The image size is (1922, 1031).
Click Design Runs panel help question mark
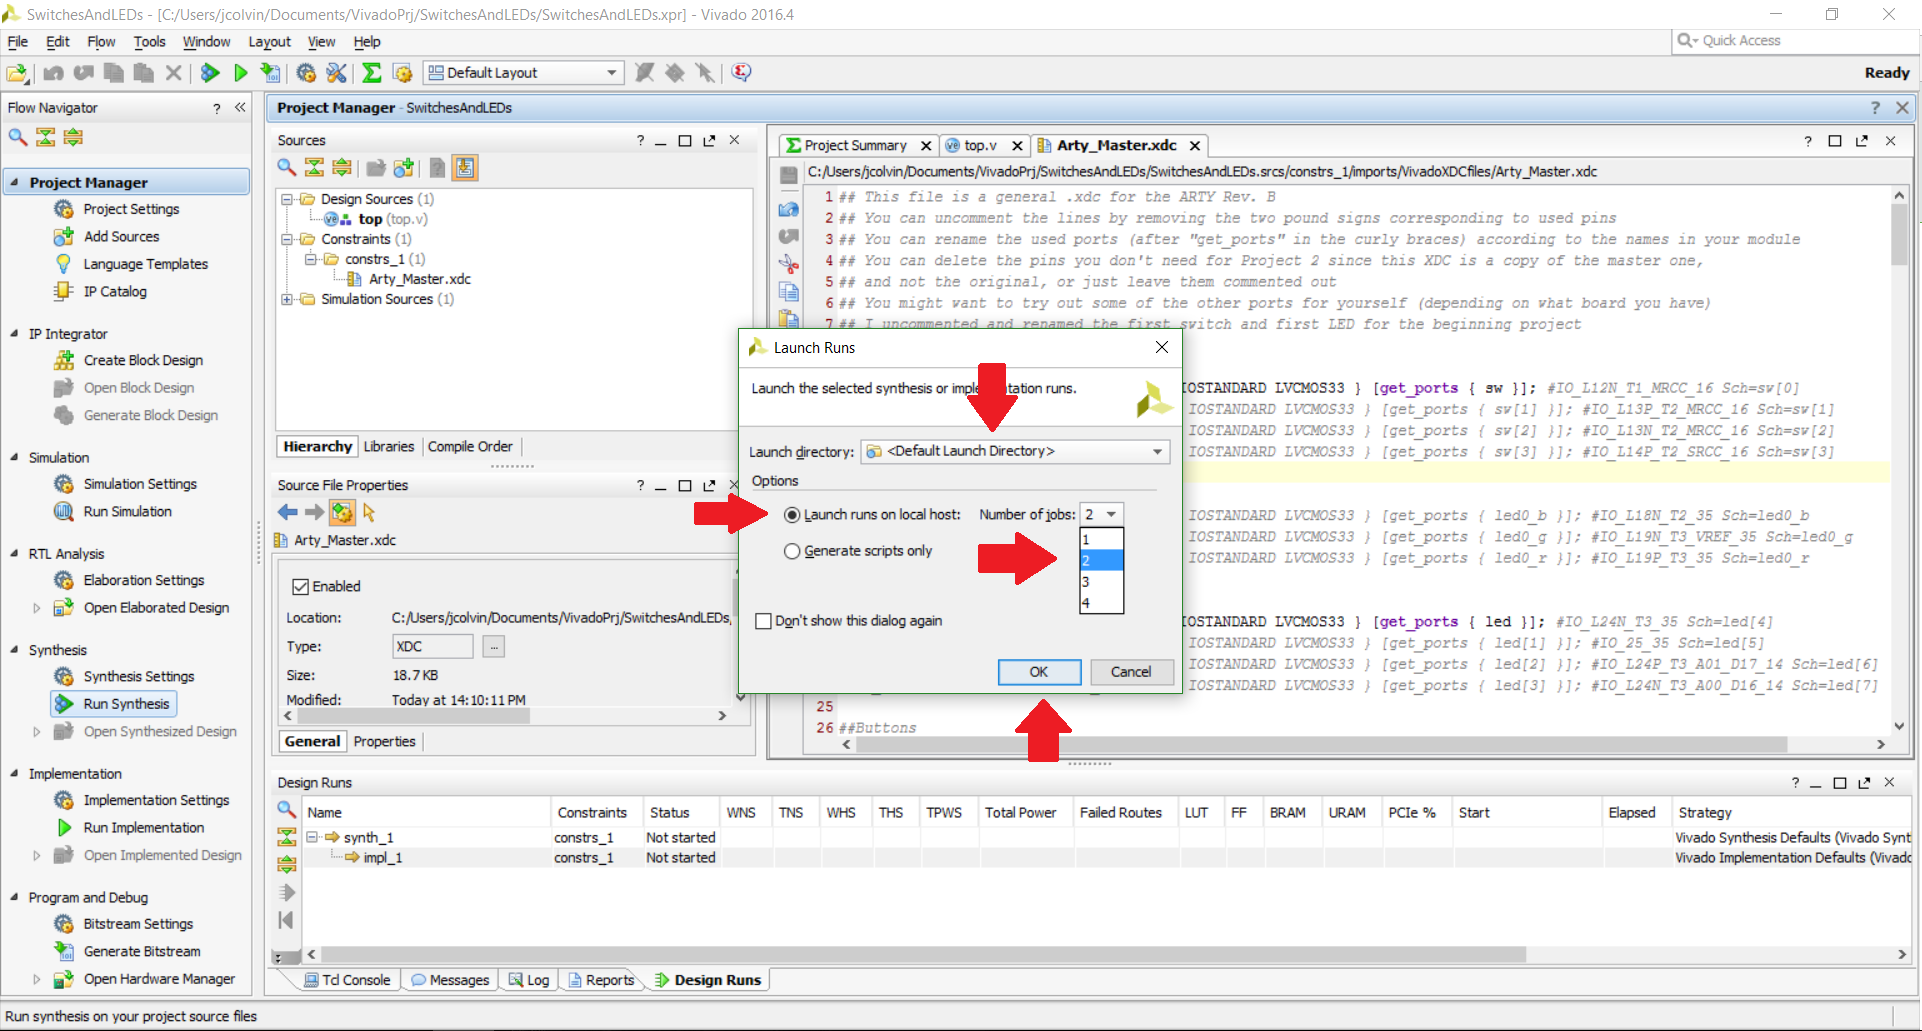(x=1795, y=783)
